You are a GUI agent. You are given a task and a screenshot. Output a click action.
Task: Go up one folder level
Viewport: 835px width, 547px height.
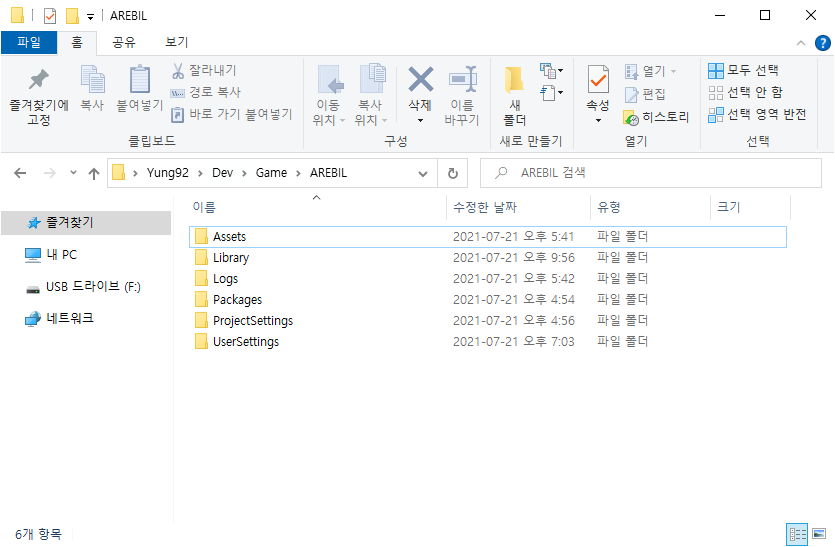tap(94, 173)
